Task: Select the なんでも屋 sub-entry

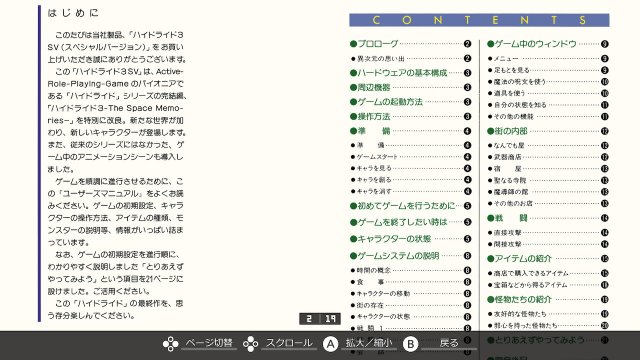Action: tap(548, 145)
